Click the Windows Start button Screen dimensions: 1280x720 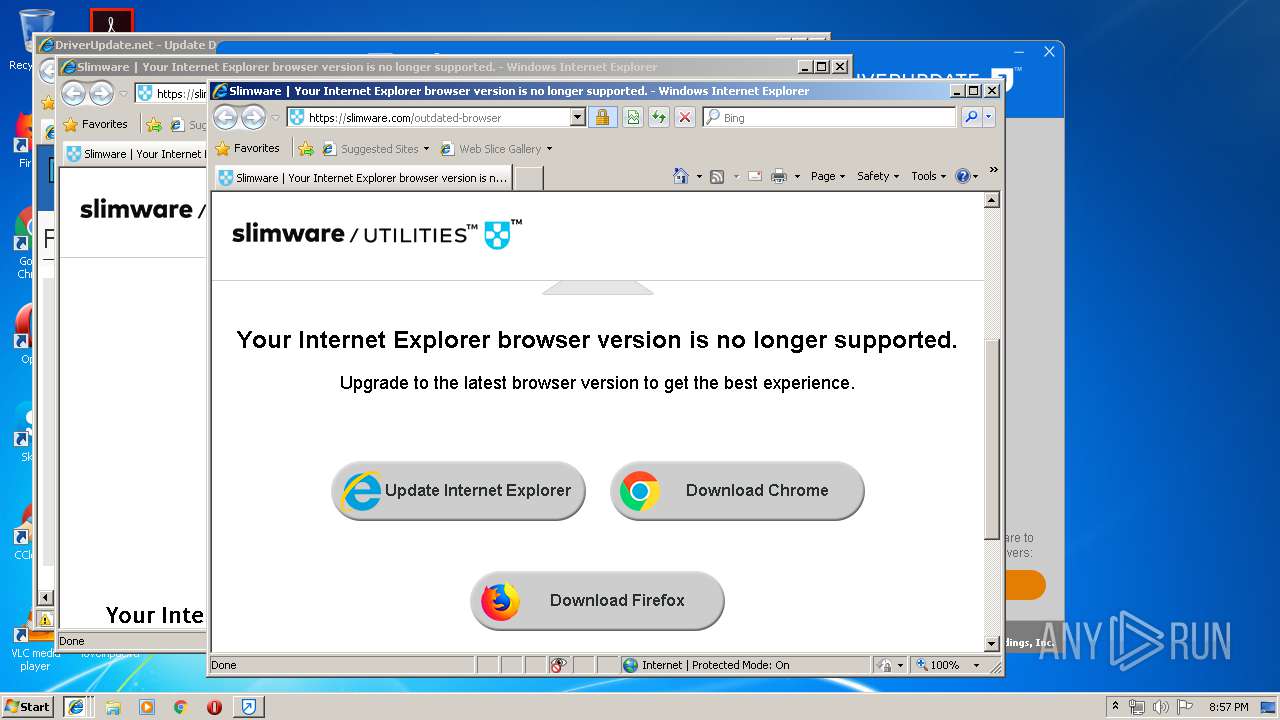(x=27, y=706)
